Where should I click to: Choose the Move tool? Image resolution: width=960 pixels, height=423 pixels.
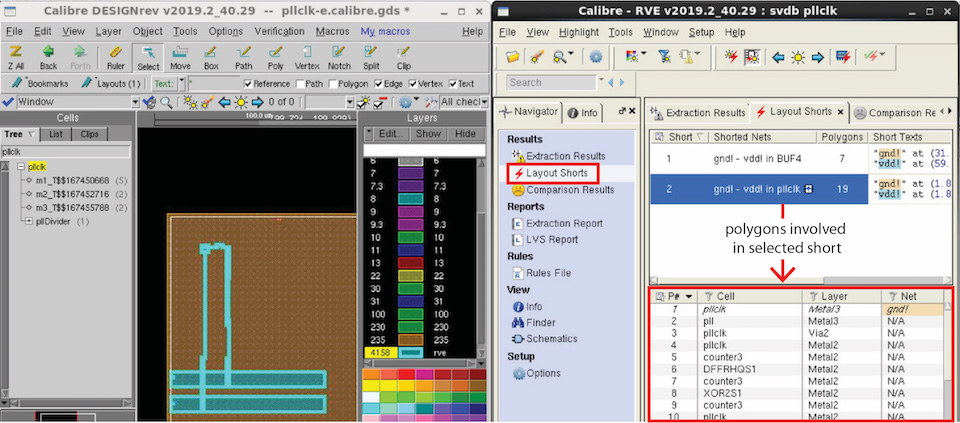180,58
